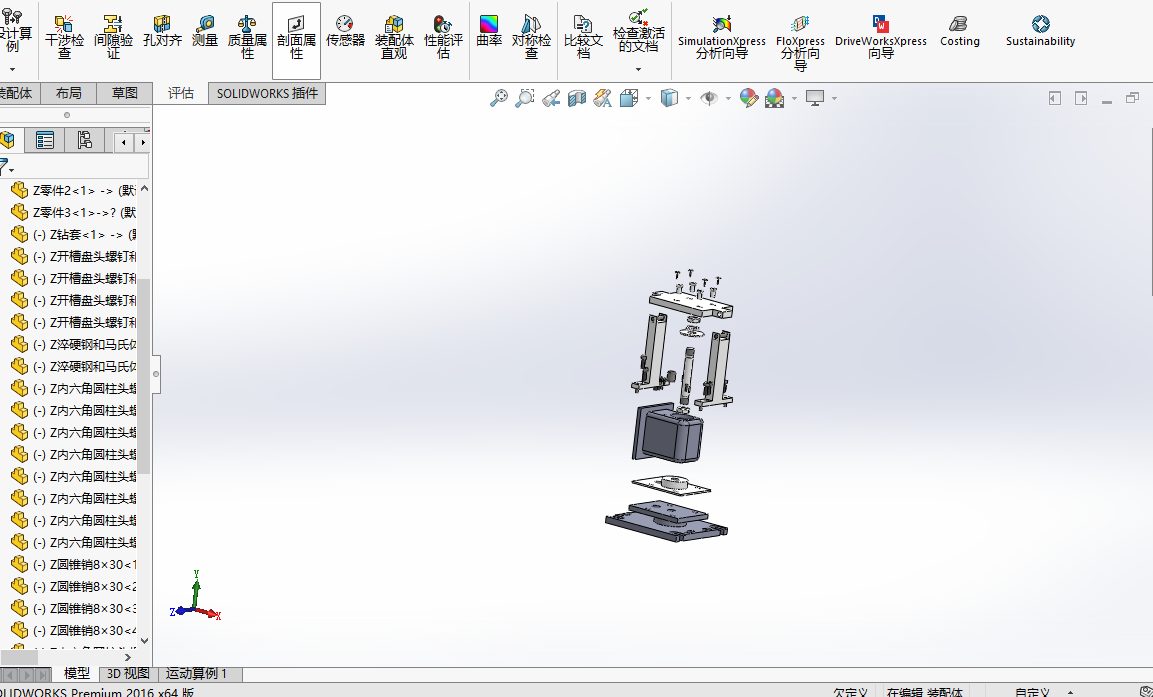This screenshot has height=697, width=1153.
Task: Switch to the 草图 ribbon tab
Action: coord(124,93)
